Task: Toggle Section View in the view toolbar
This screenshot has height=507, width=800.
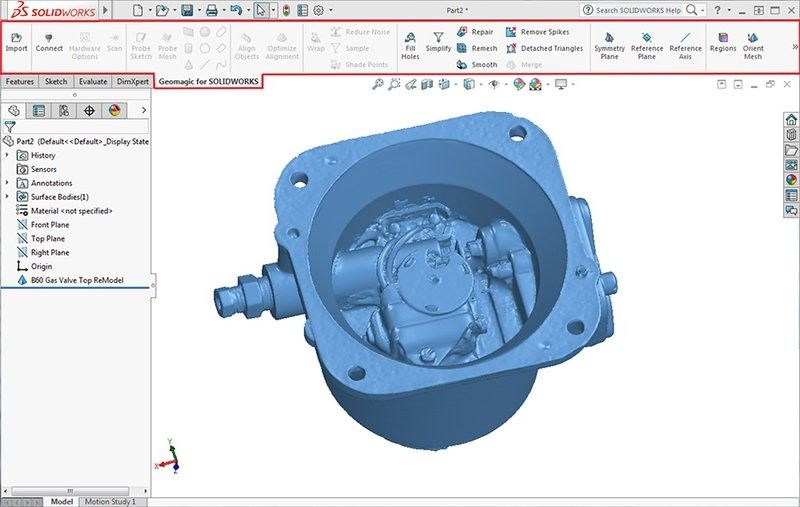Action: click(x=428, y=84)
